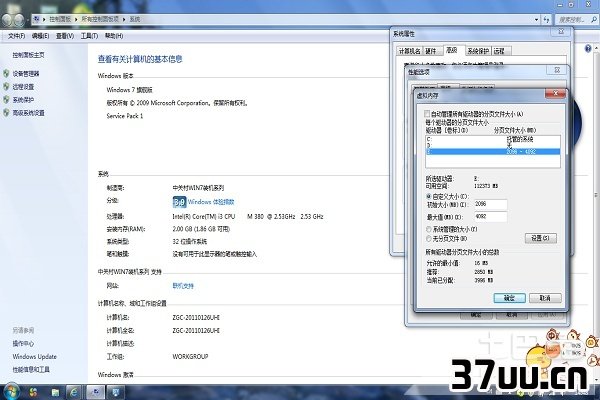This screenshot has height=400, width=600.
Task: Open the address bar history dropdown
Action: (536, 19)
